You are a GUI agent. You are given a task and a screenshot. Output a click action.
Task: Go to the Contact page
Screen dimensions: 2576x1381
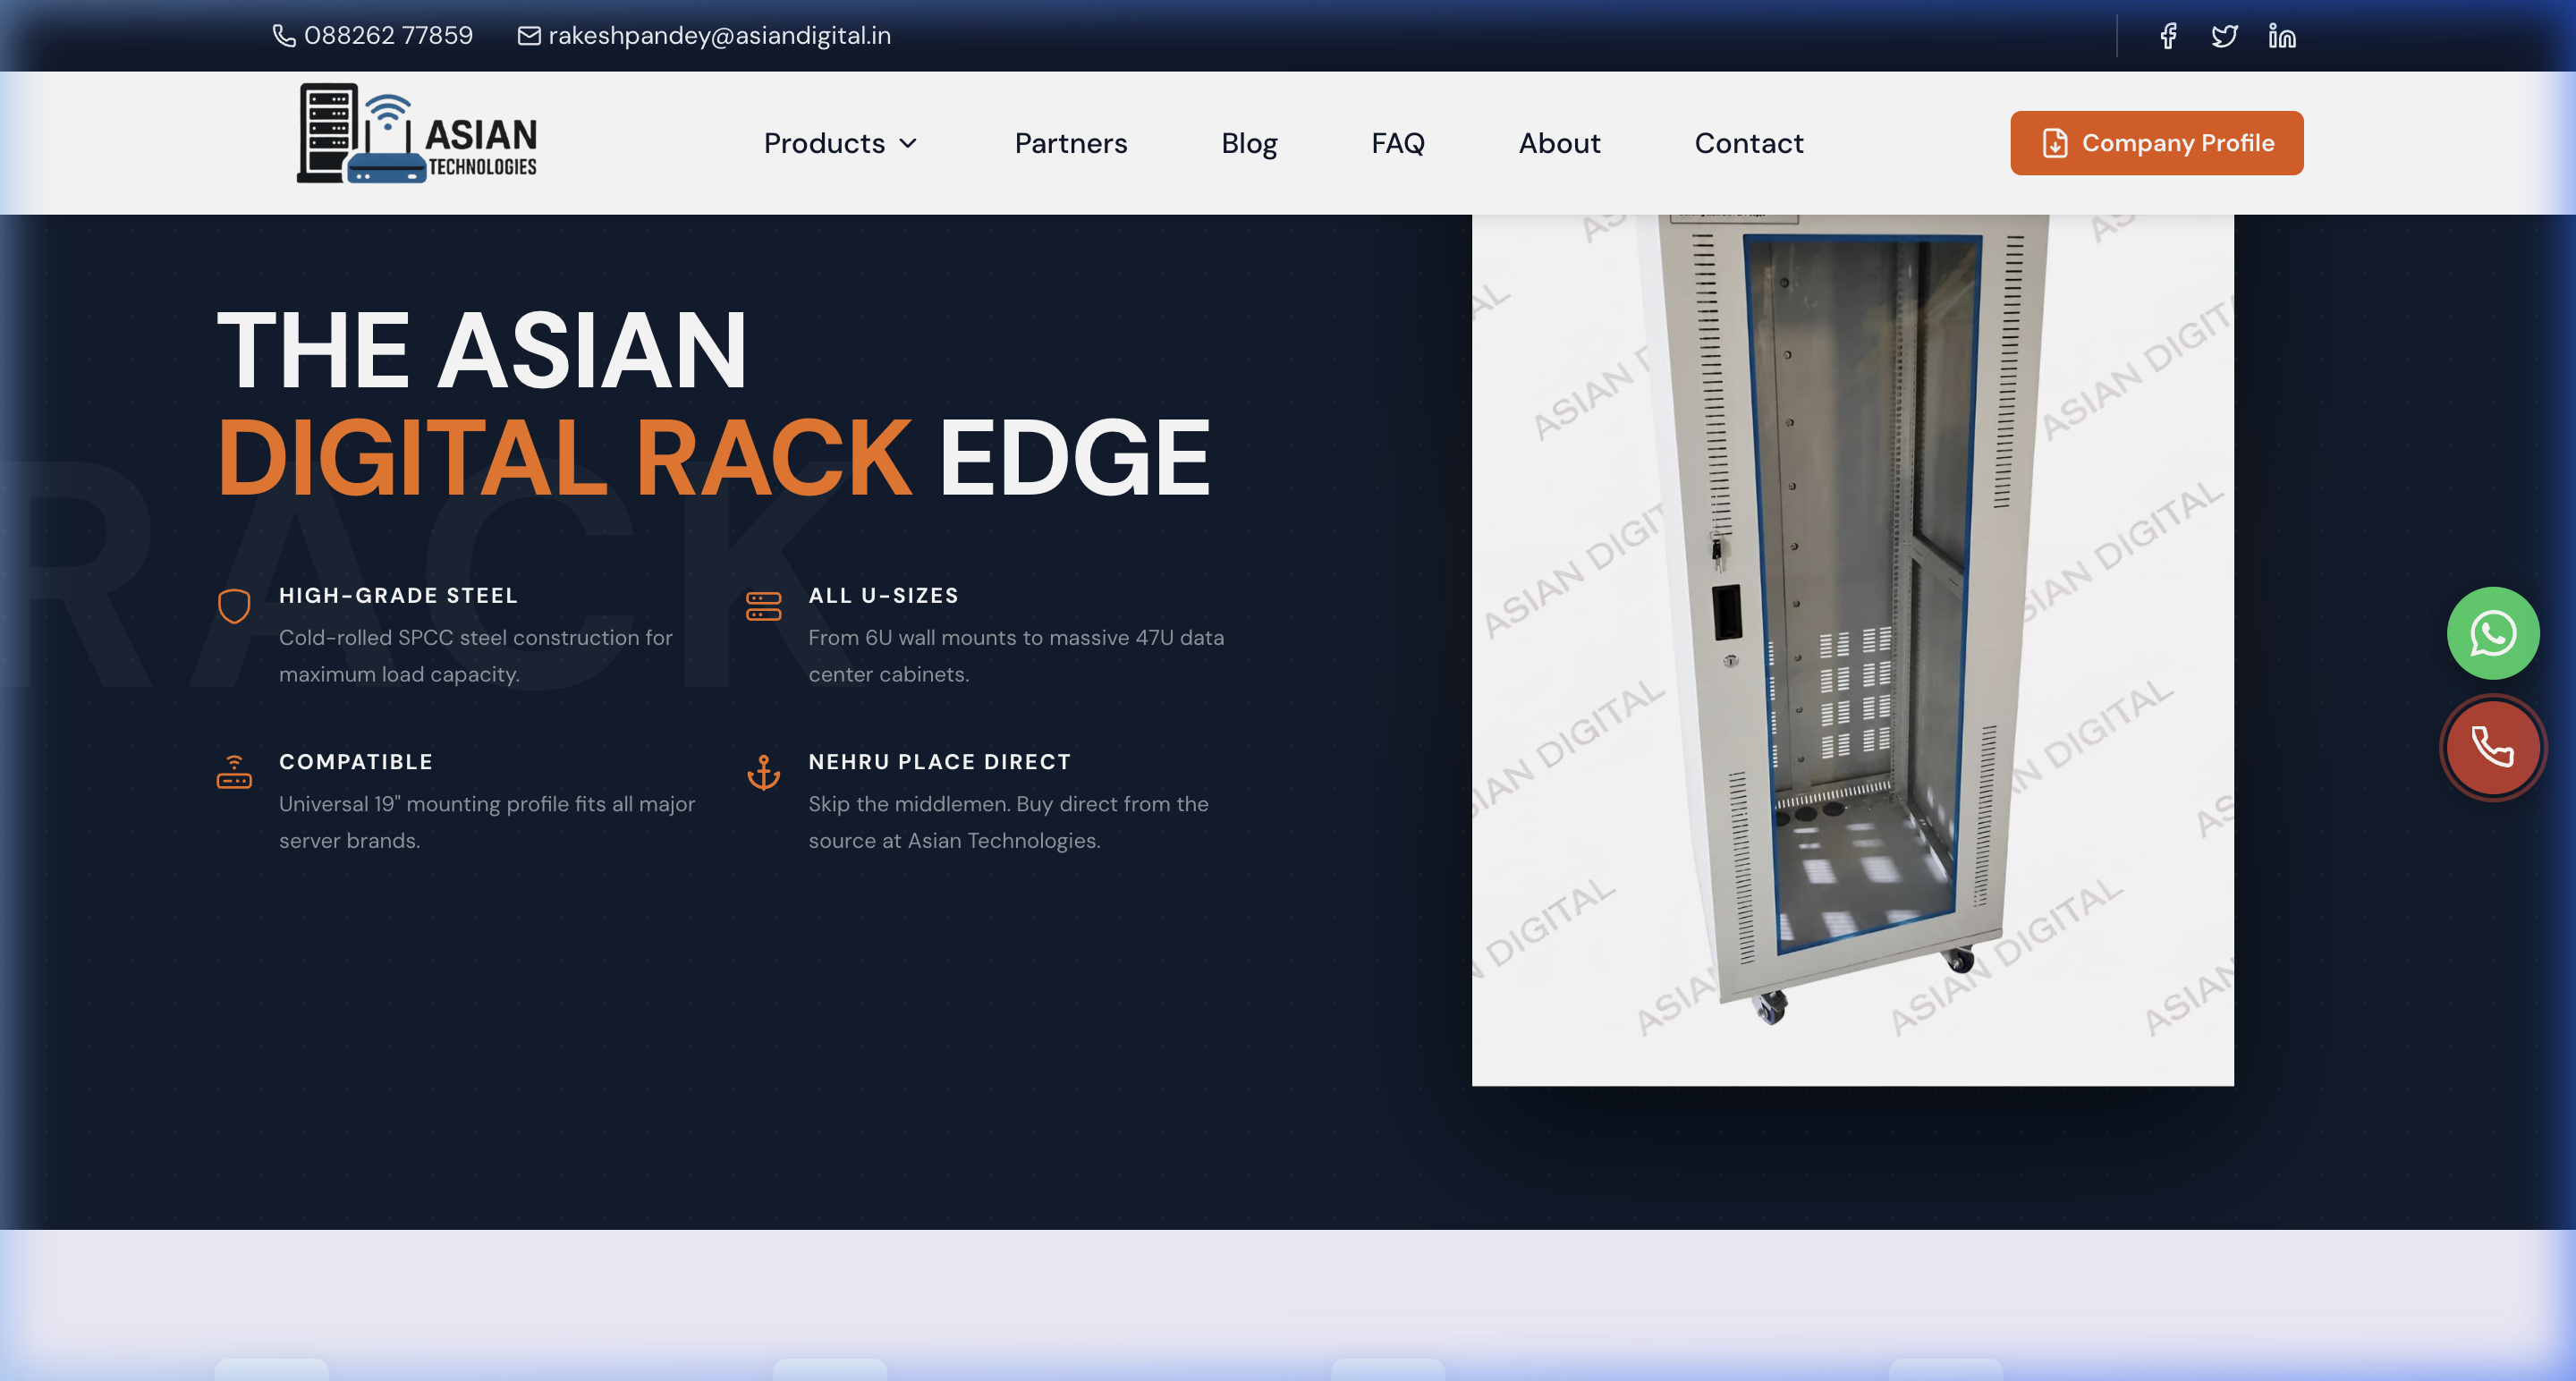[x=1749, y=143]
